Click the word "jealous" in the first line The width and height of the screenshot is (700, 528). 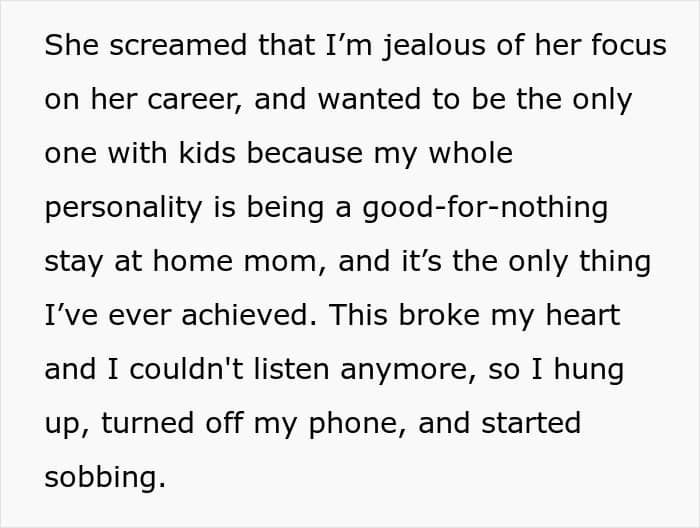434,47
